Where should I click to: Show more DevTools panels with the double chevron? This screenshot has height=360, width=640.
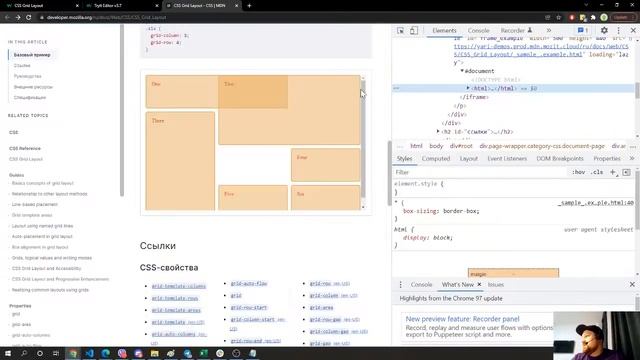click(x=549, y=30)
